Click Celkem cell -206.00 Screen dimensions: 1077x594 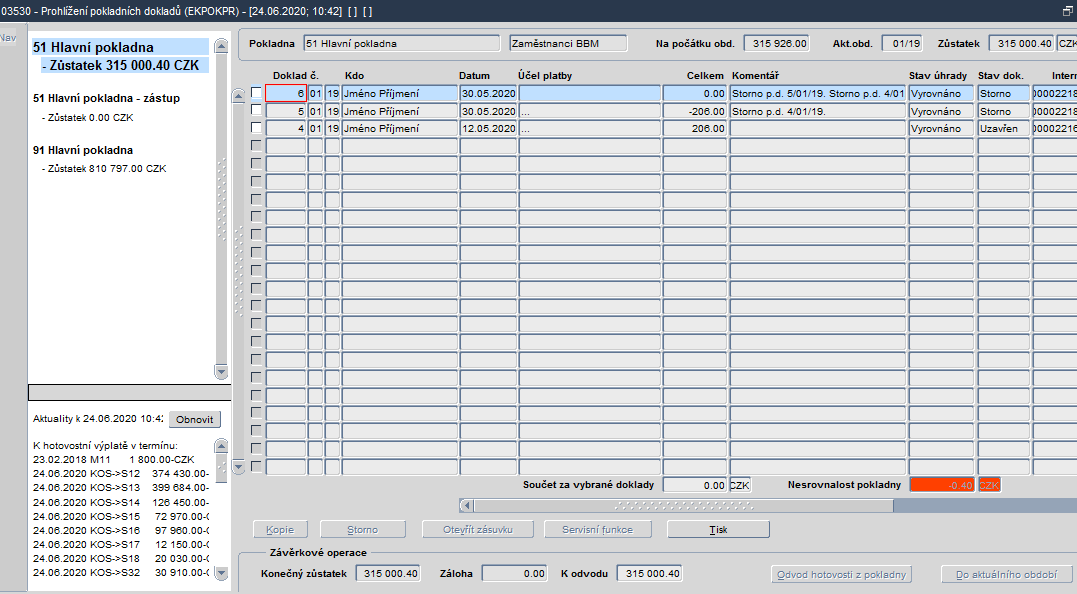[694, 111]
